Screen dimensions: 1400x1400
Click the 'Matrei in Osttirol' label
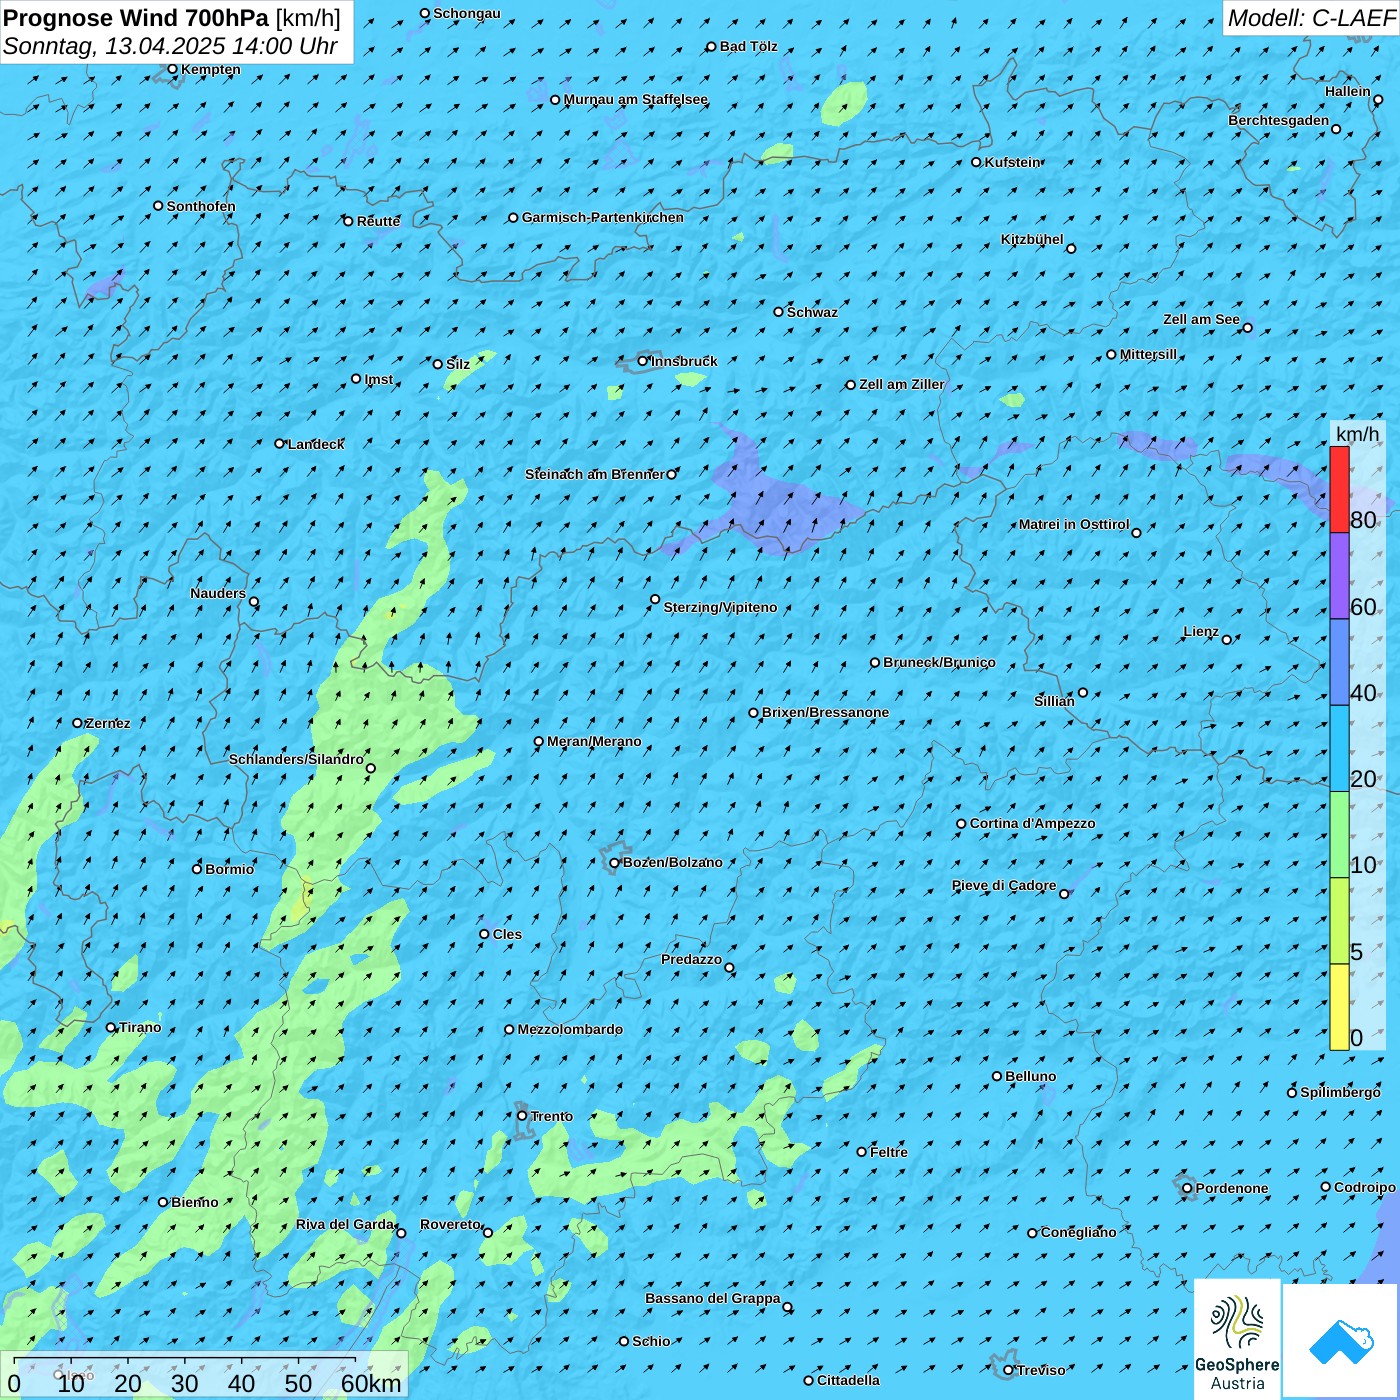tap(1074, 524)
